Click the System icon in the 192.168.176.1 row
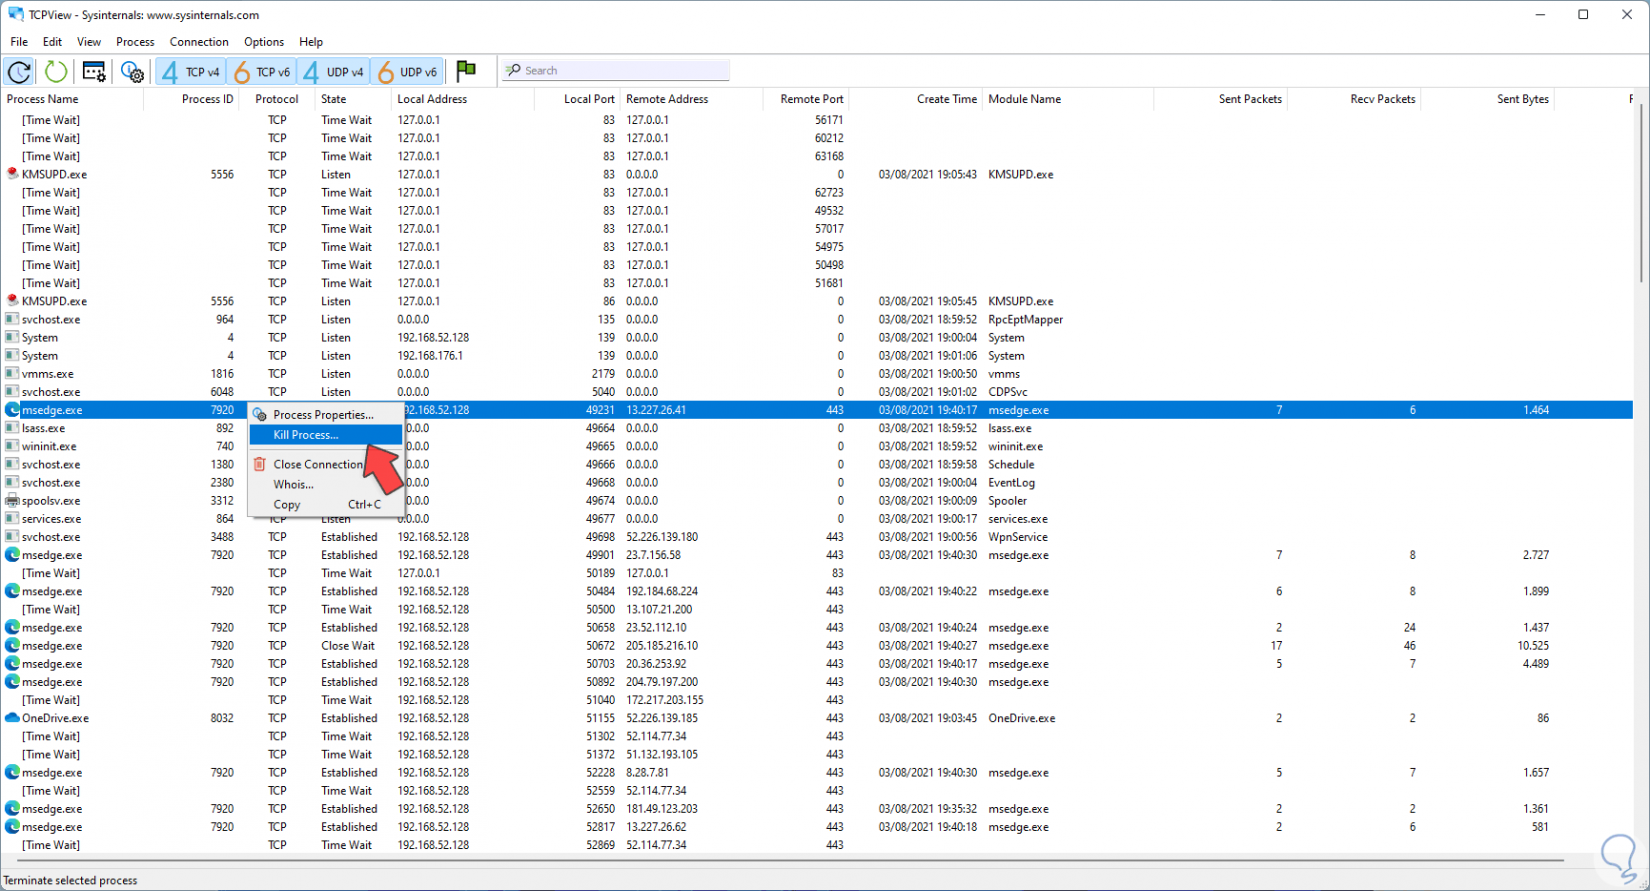The image size is (1650, 891). click(x=12, y=356)
